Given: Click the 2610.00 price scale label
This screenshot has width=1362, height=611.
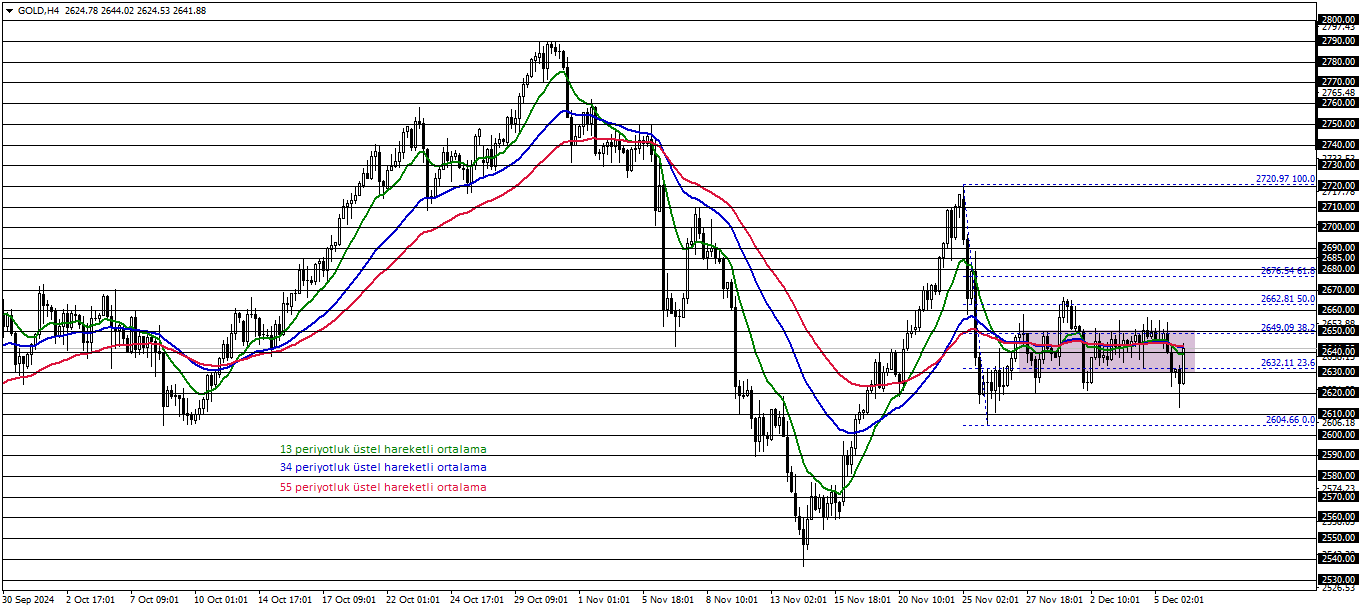Looking at the screenshot, I should [x=1338, y=414].
